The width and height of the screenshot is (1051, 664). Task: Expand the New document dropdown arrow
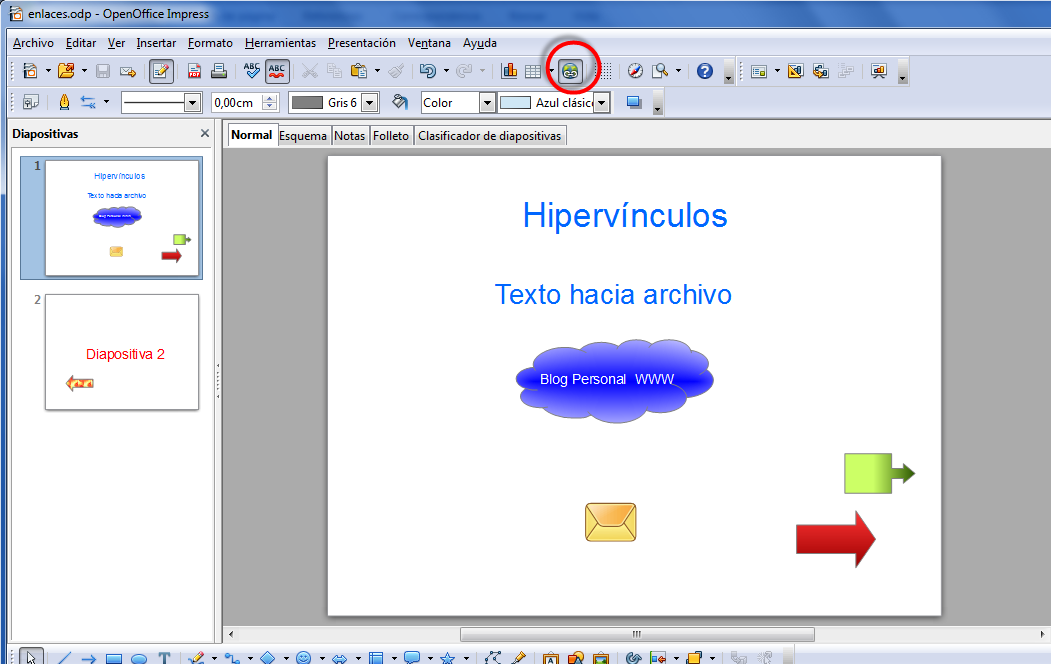click(x=48, y=71)
